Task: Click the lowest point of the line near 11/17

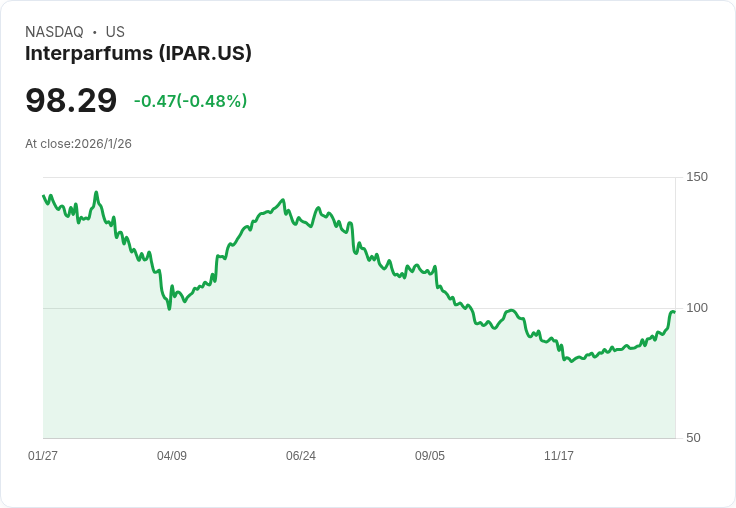Action: click(x=571, y=361)
